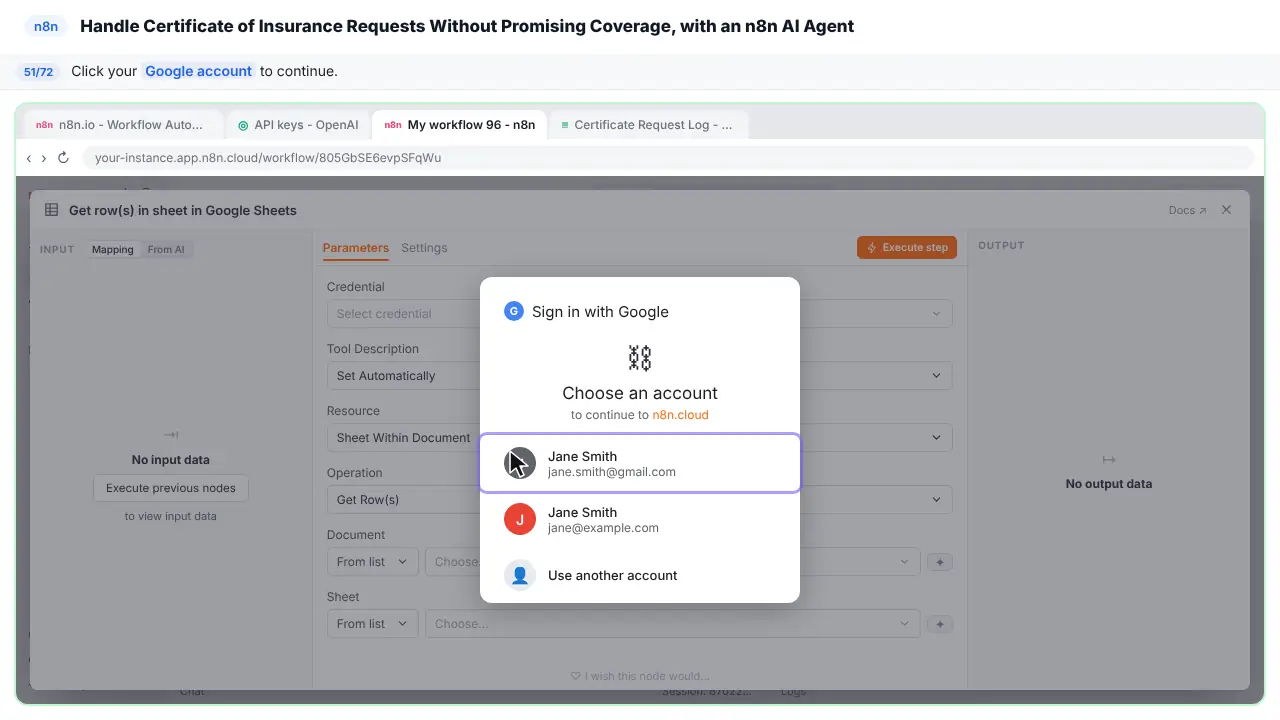This screenshot has height=720, width=1280.
Task: Reload the page with the refresh icon
Action: point(63,158)
